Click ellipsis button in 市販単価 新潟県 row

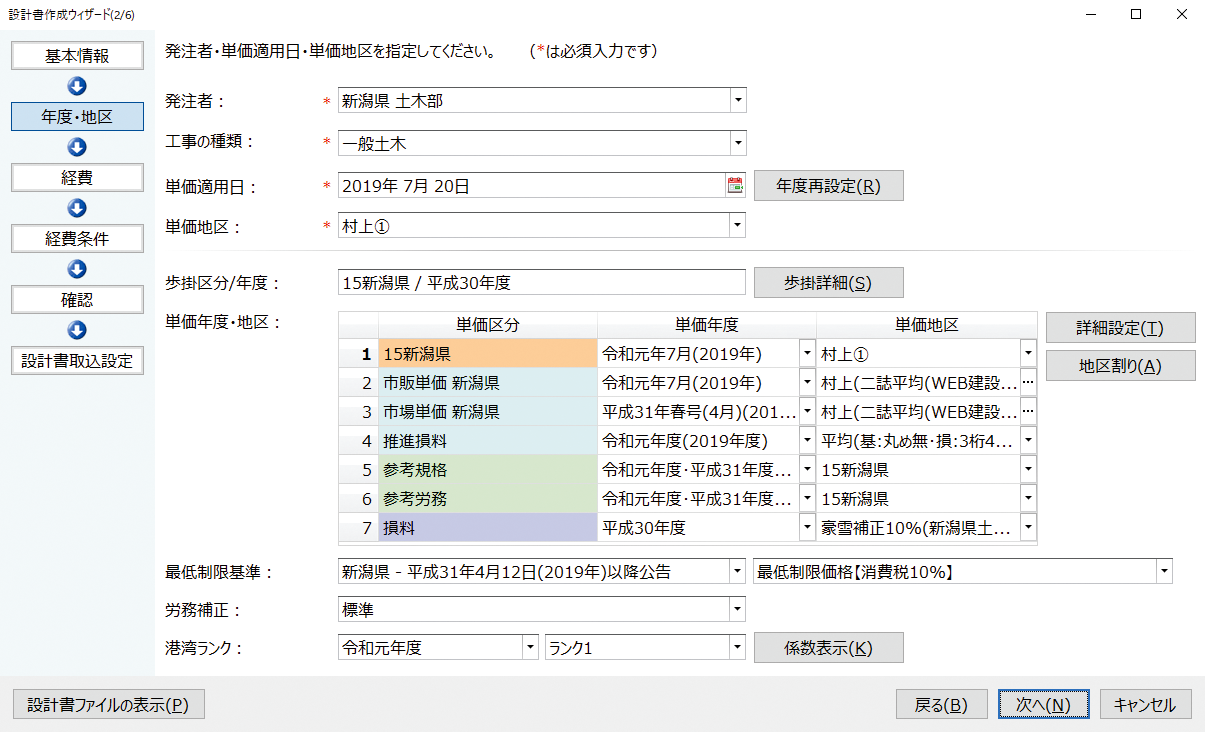1027,383
